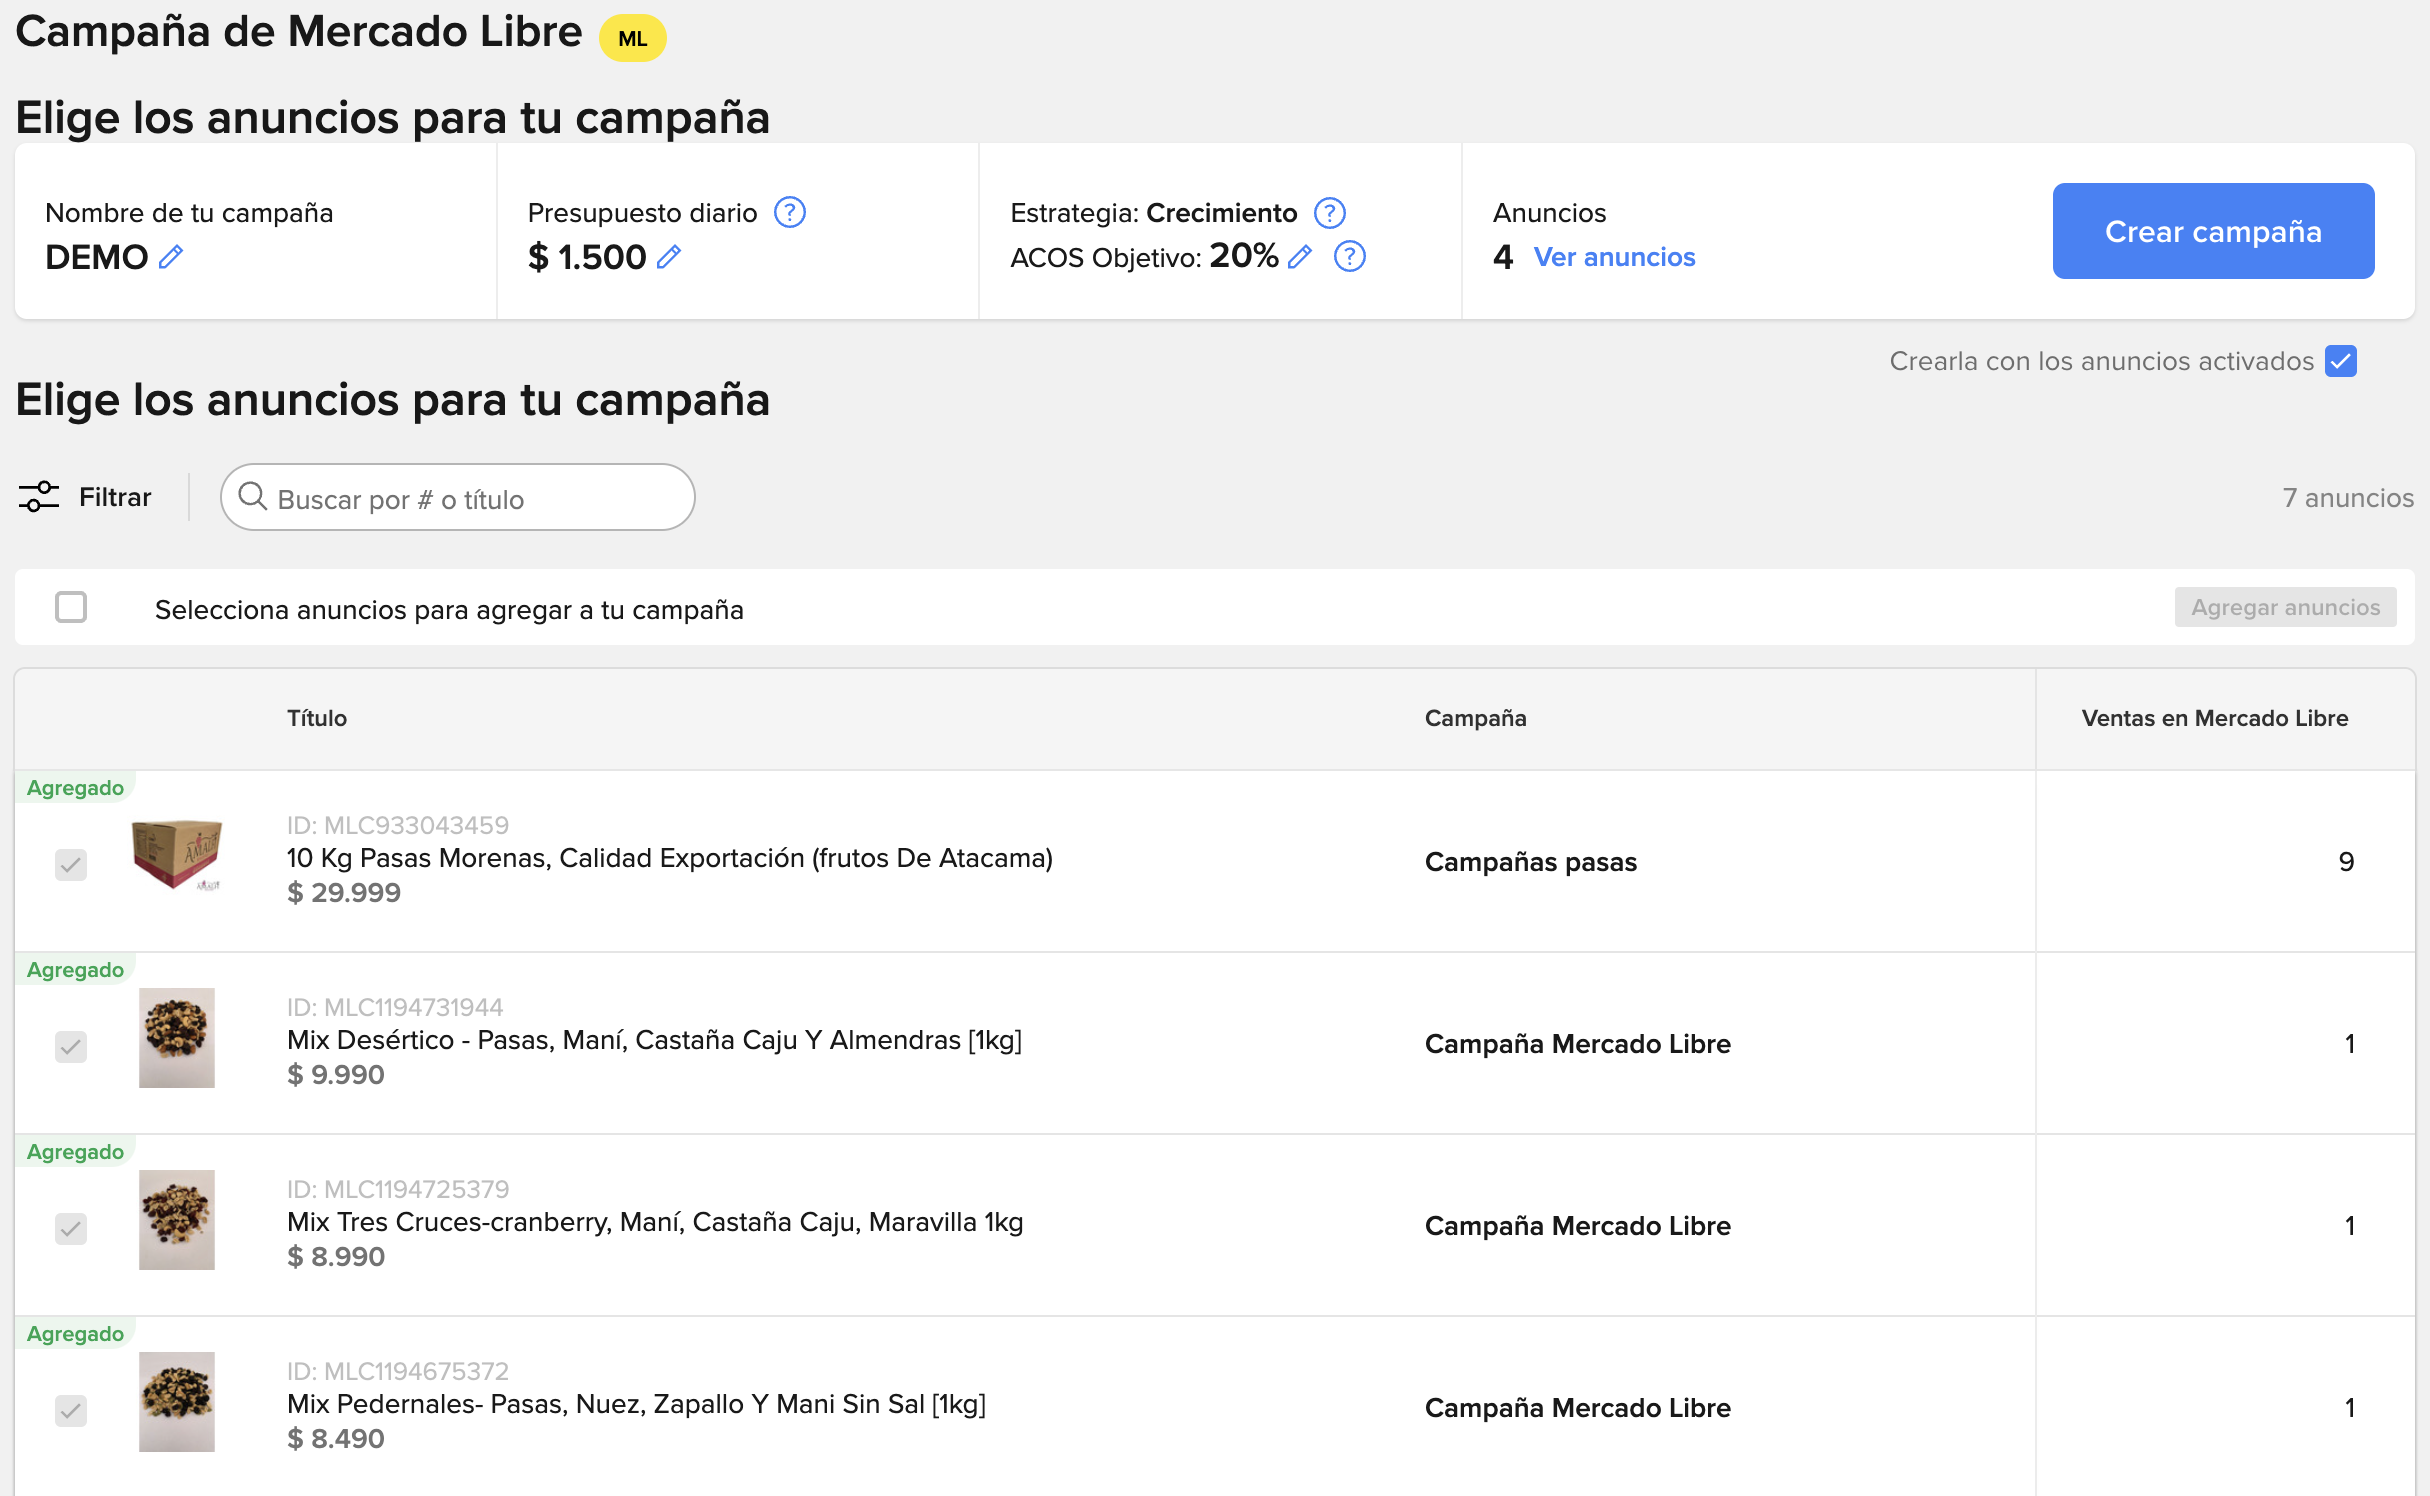
Task: Click sales count 9 for Pasas Morenas
Action: [2346, 861]
